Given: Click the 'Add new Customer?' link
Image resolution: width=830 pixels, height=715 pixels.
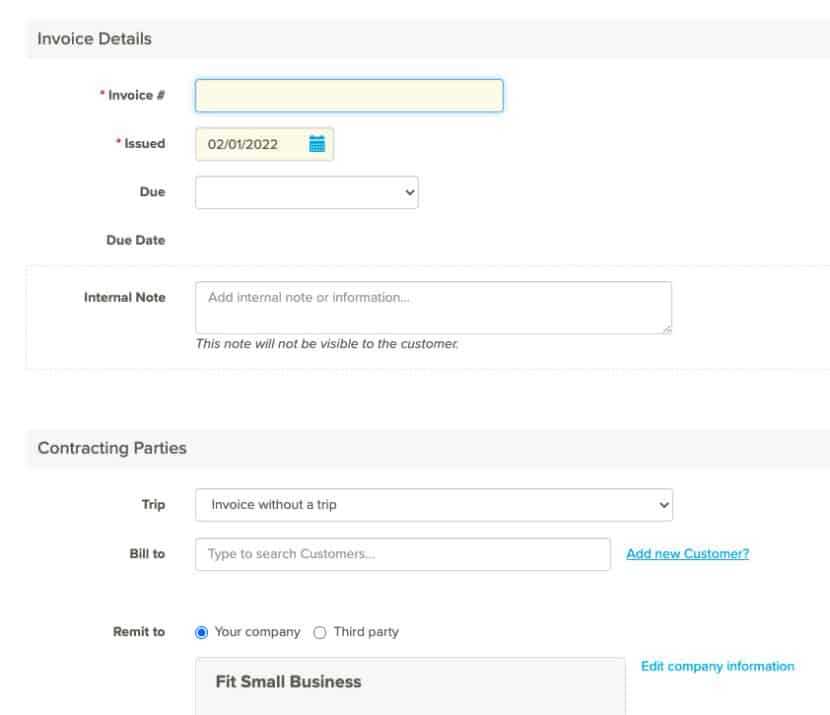Looking at the screenshot, I should click(x=685, y=553).
